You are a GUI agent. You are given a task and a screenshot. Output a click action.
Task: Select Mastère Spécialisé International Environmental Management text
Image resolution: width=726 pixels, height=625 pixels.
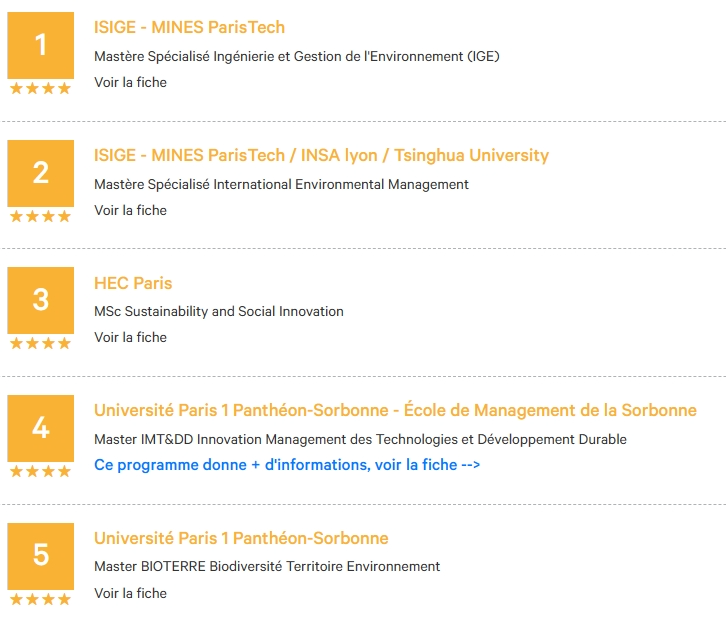pos(281,184)
